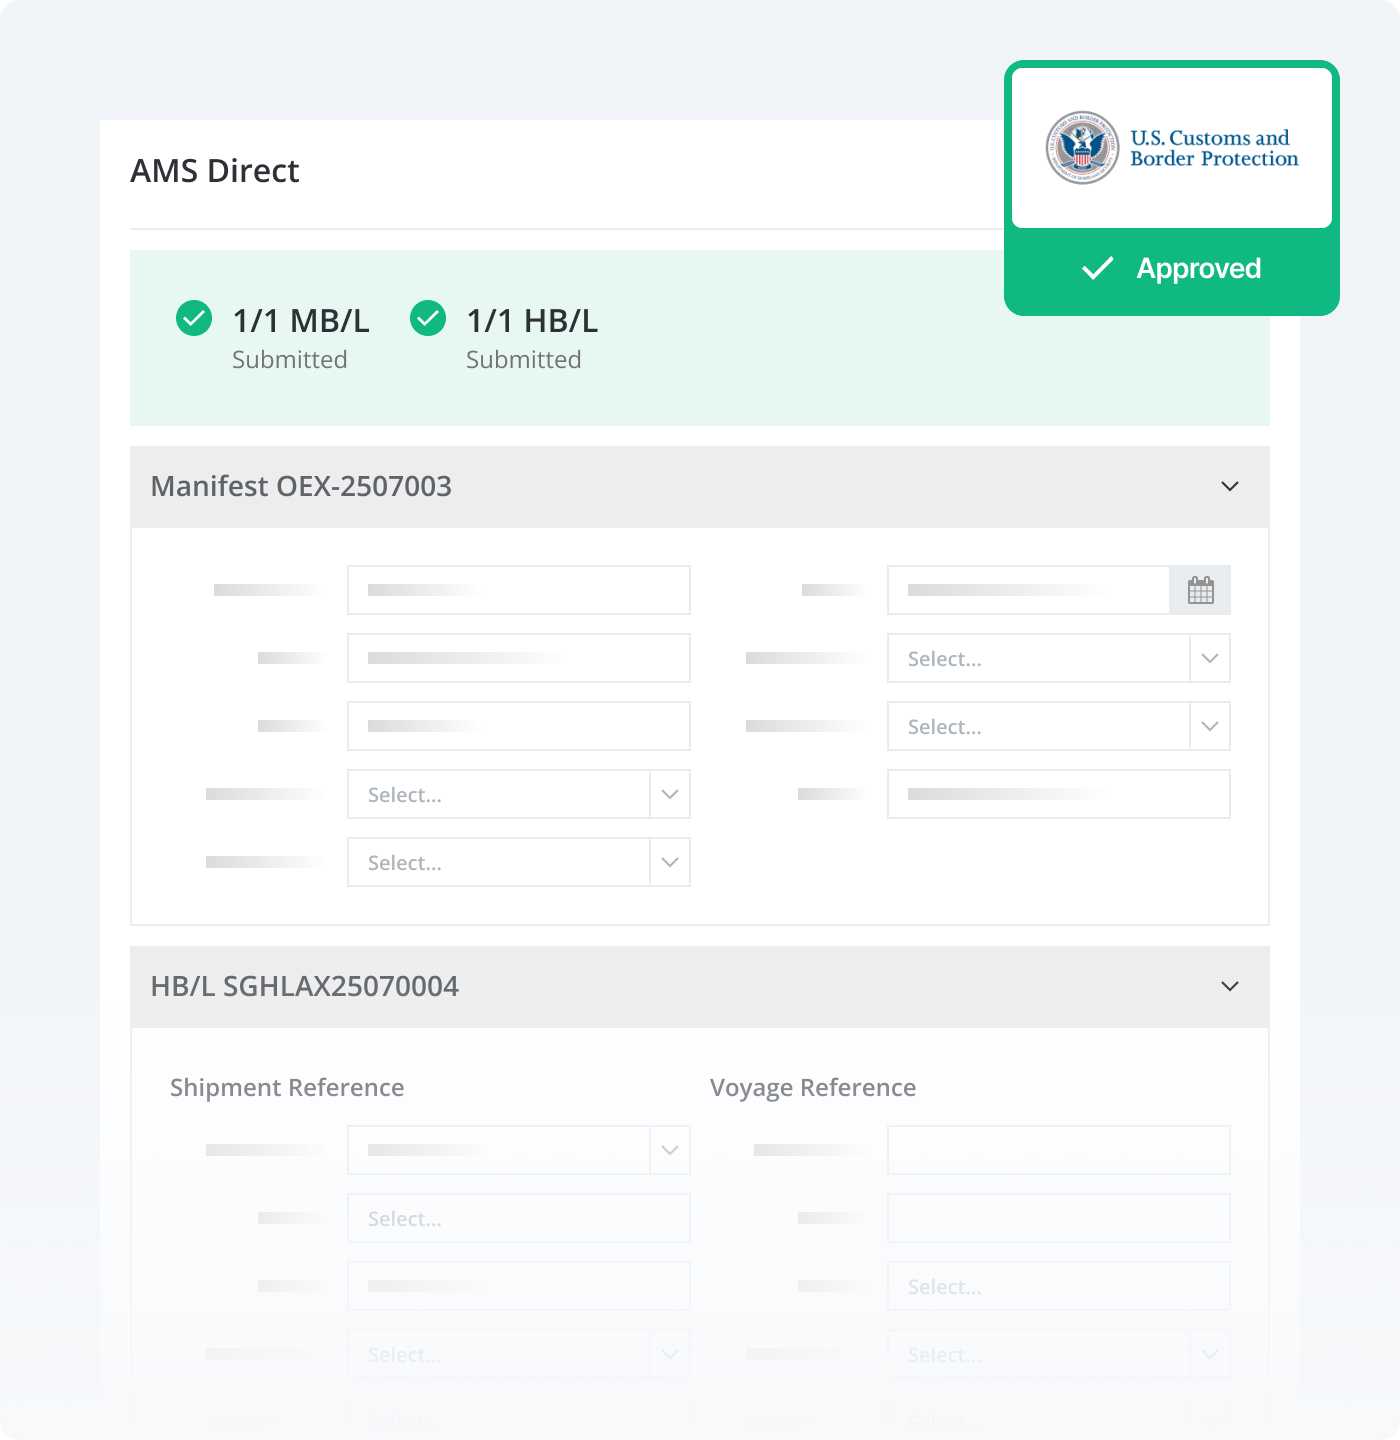Open the calendar date picker in Manifest section
1400x1440 pixels.
click(x=1201, y=590)
